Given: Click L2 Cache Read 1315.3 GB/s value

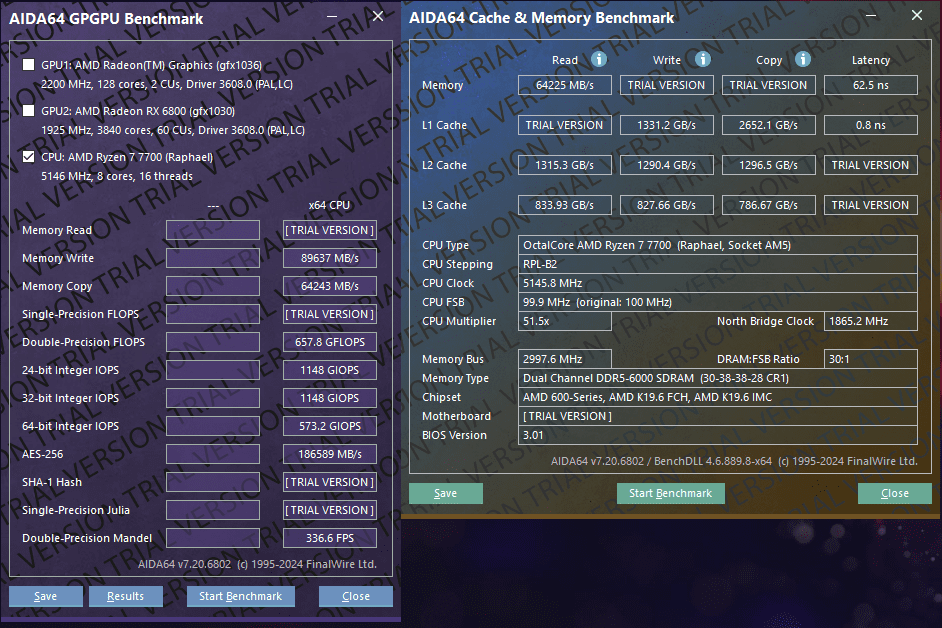Looking at the screenshot, I should point(565,165).
